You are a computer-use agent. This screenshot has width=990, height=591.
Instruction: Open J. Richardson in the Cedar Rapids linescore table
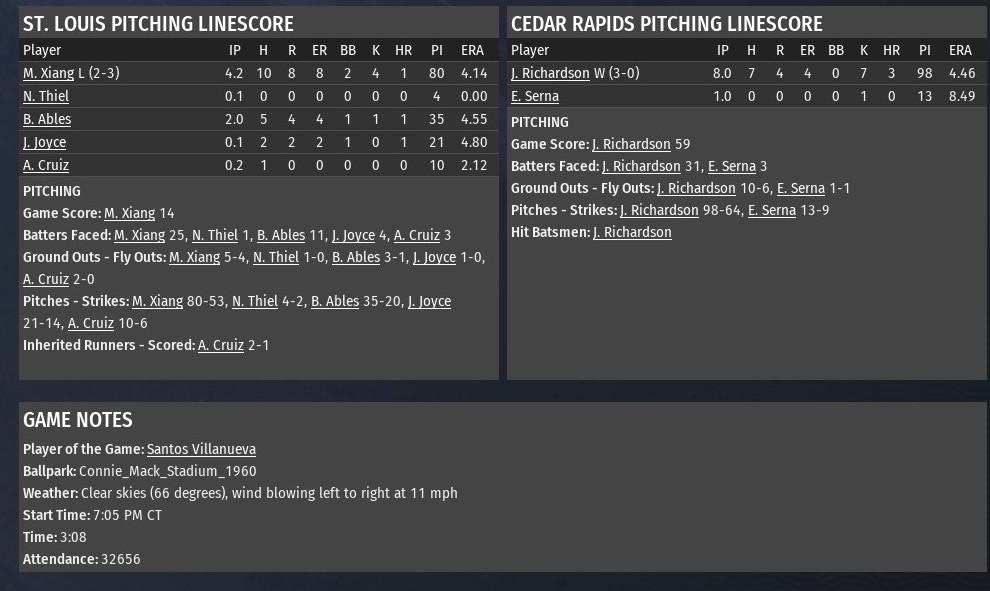[x=550, y=73]
